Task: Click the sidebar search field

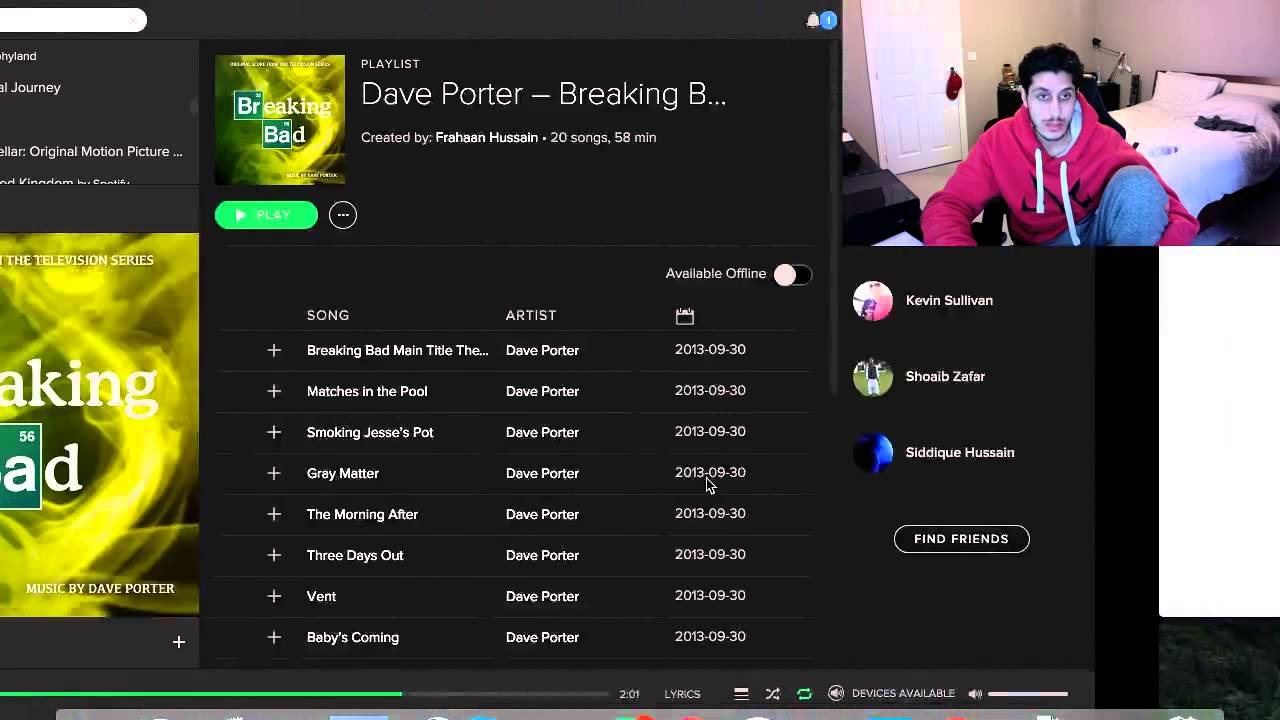Action: click(x=73, y=20)
